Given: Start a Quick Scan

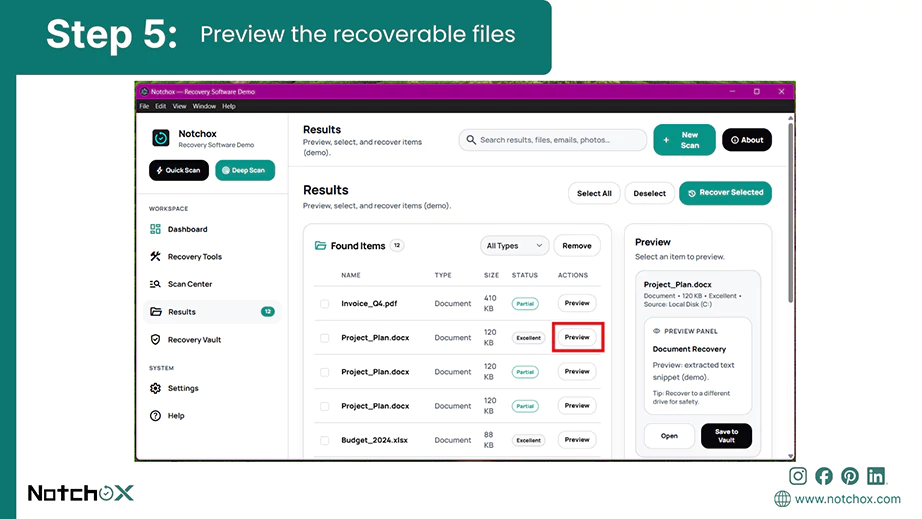Looking at the screenshot, I should tap(179, 170).
